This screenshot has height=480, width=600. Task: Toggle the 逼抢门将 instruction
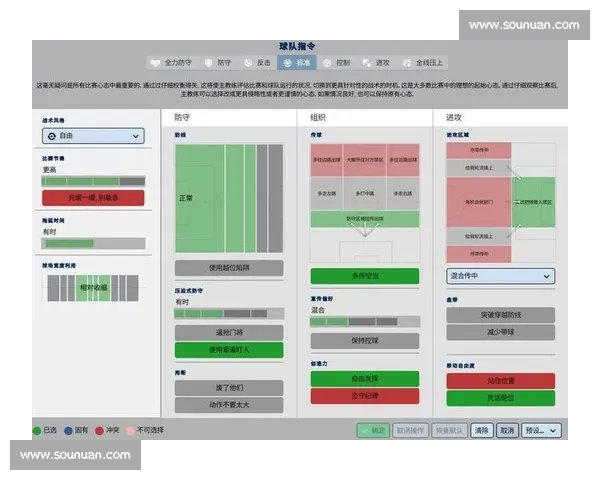coord(229,333)
